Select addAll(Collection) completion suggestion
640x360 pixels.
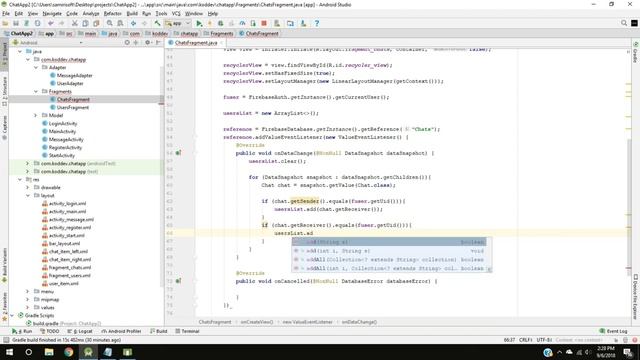coord(389,260)
